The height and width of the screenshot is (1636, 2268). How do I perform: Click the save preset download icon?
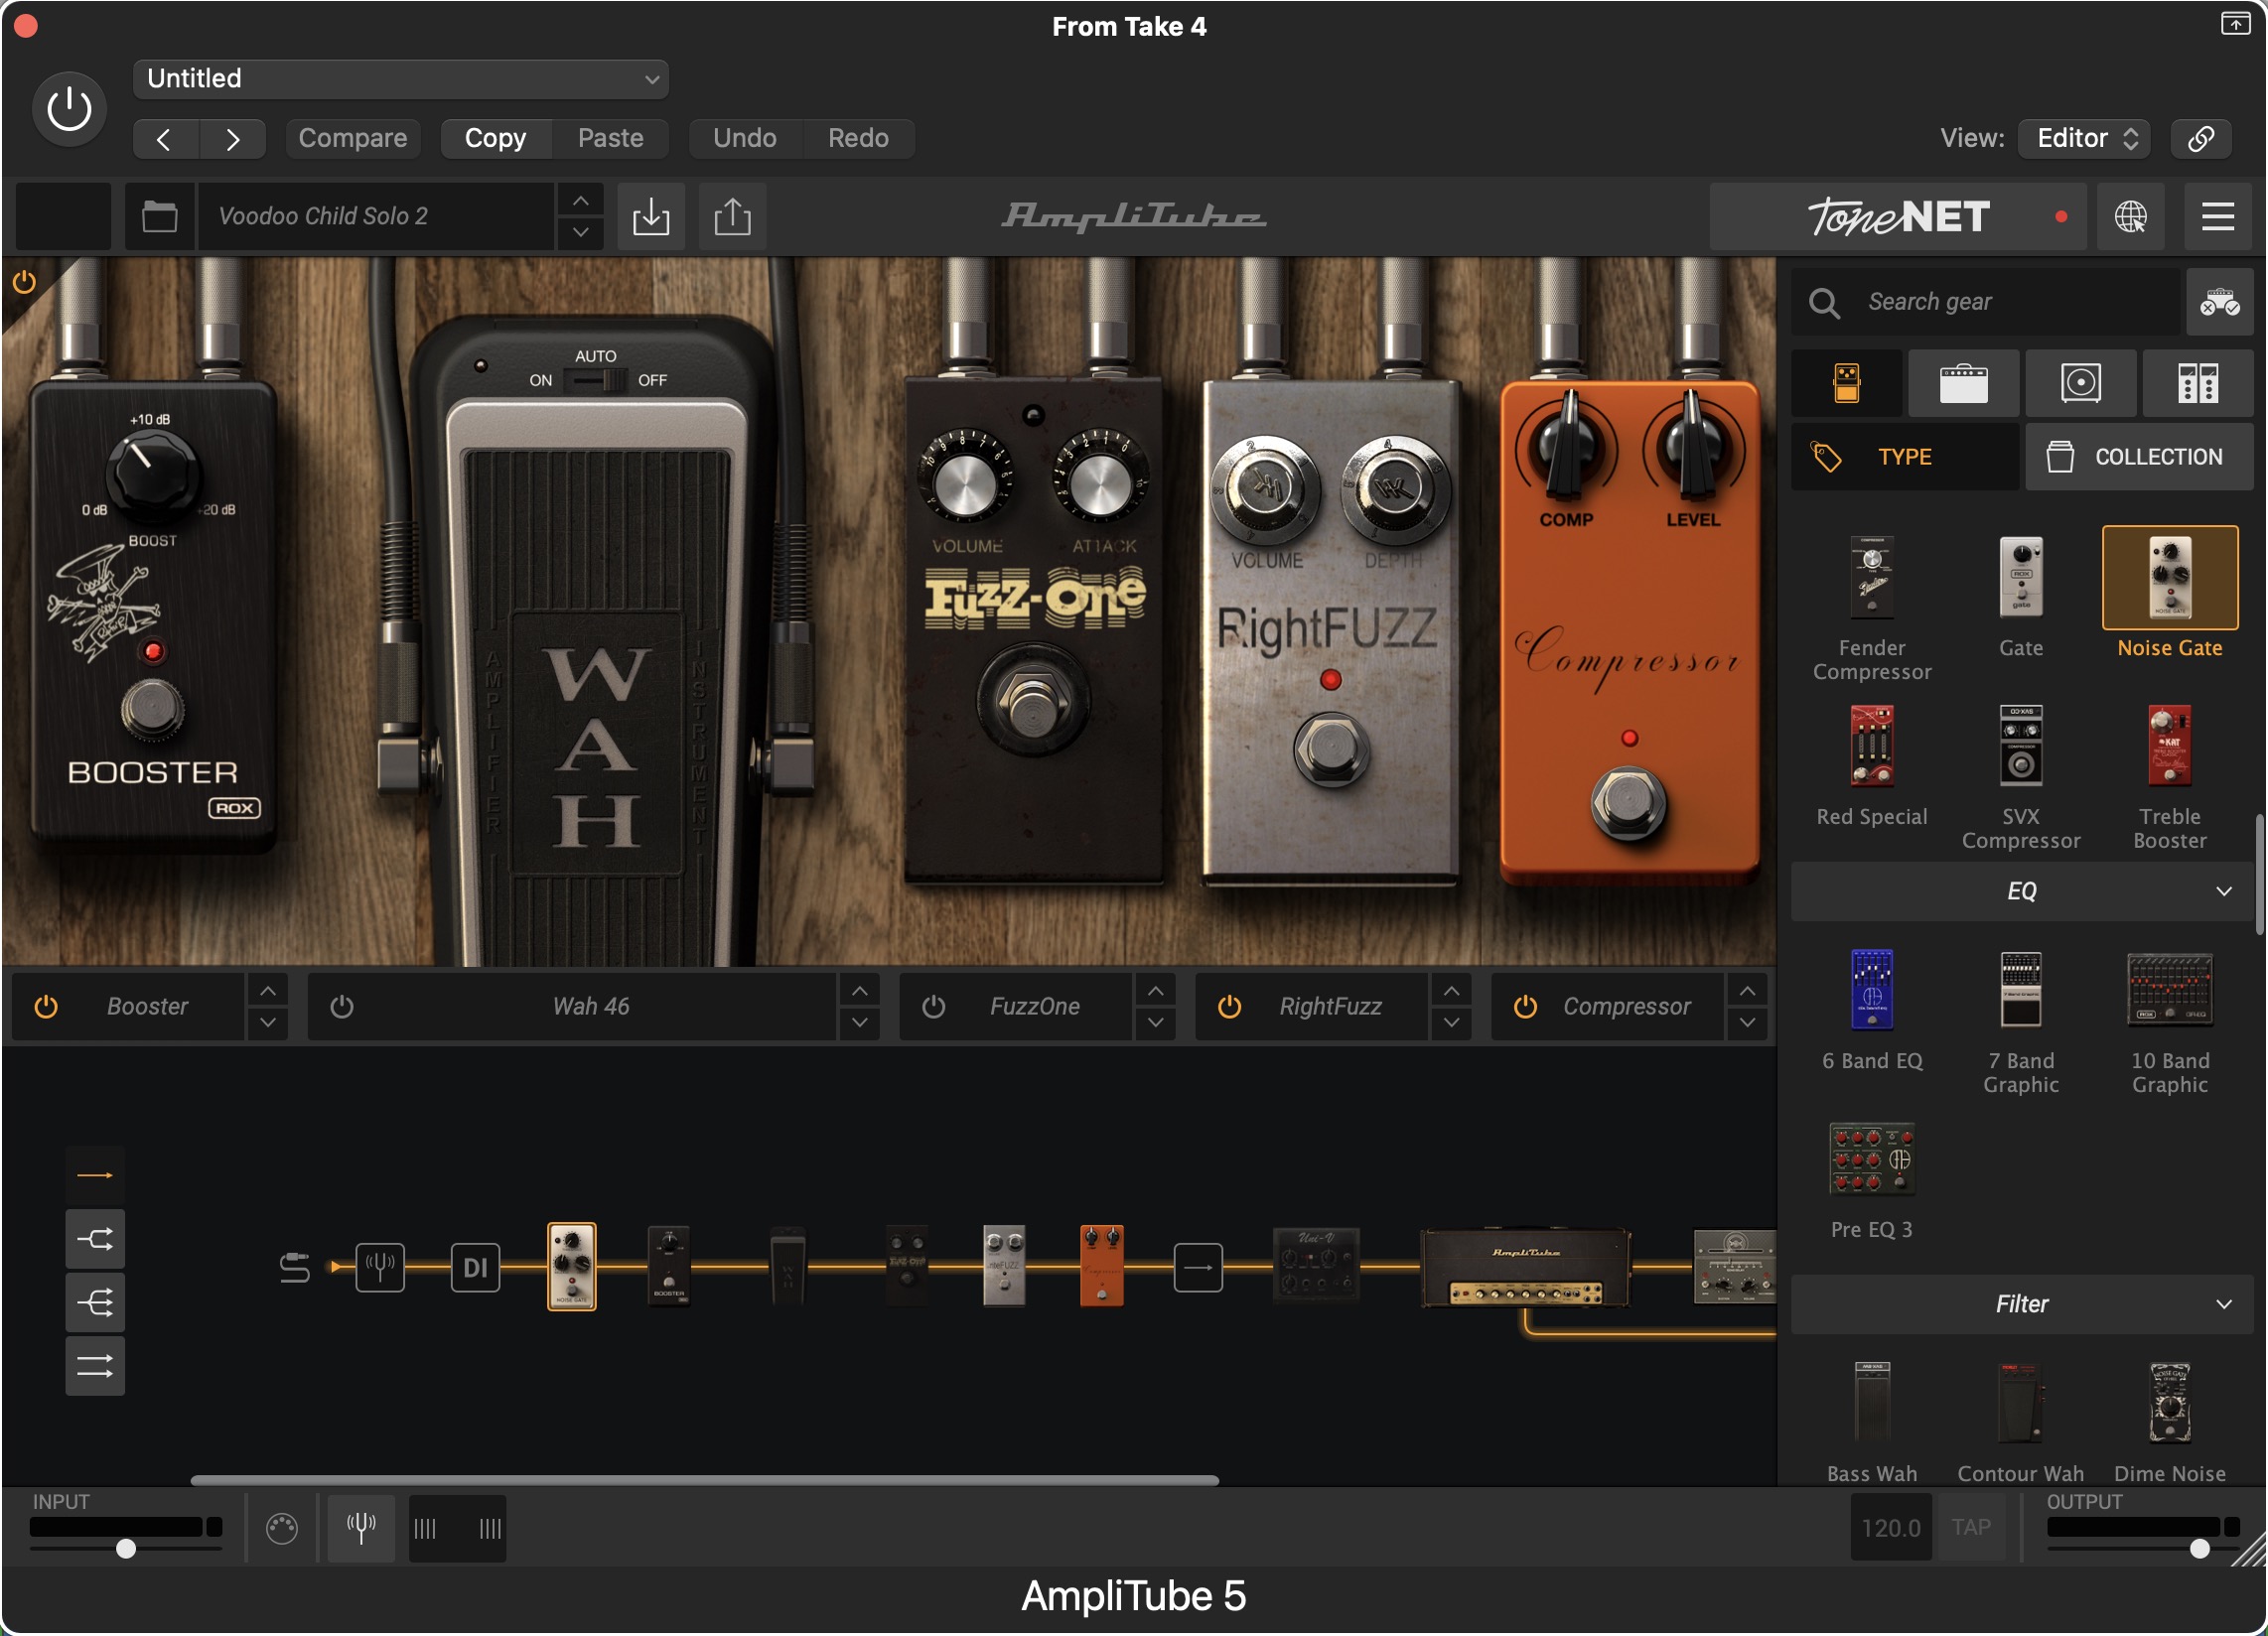[x=651, y=216]
